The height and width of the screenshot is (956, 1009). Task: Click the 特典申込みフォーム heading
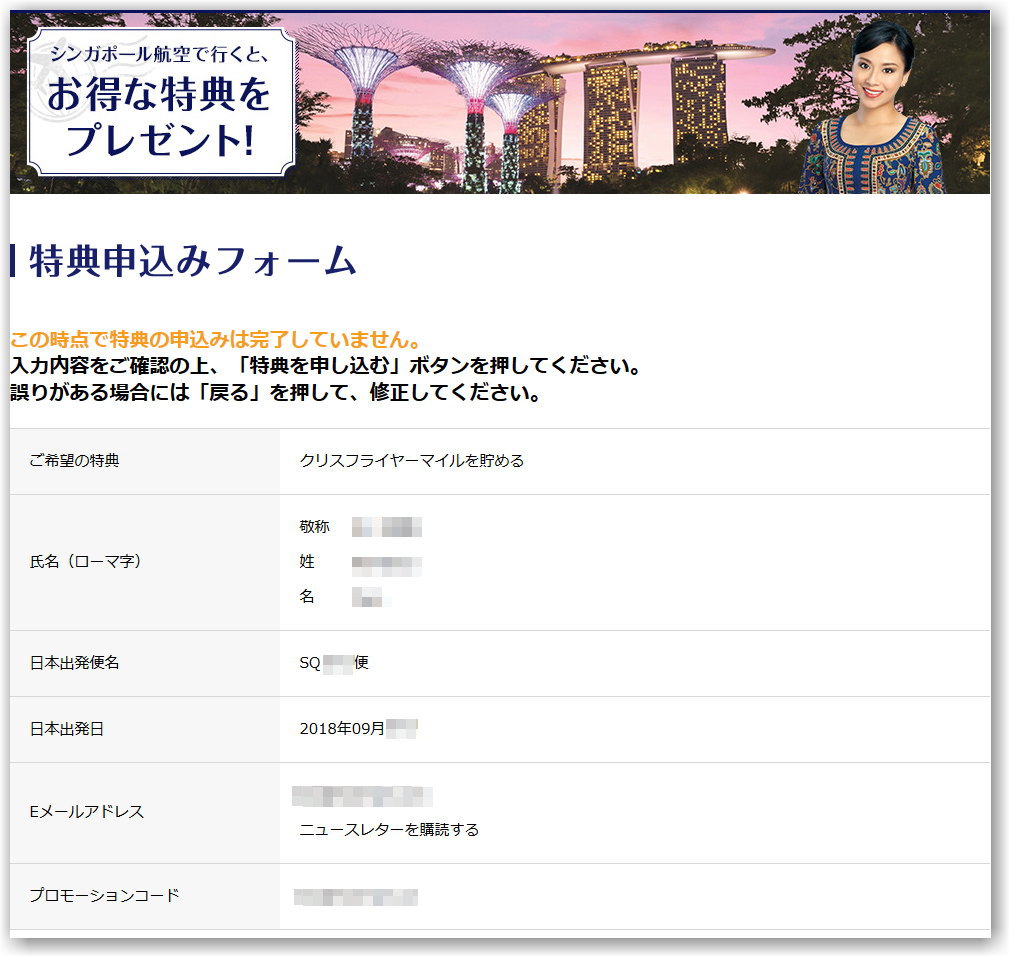click(192, 261)
